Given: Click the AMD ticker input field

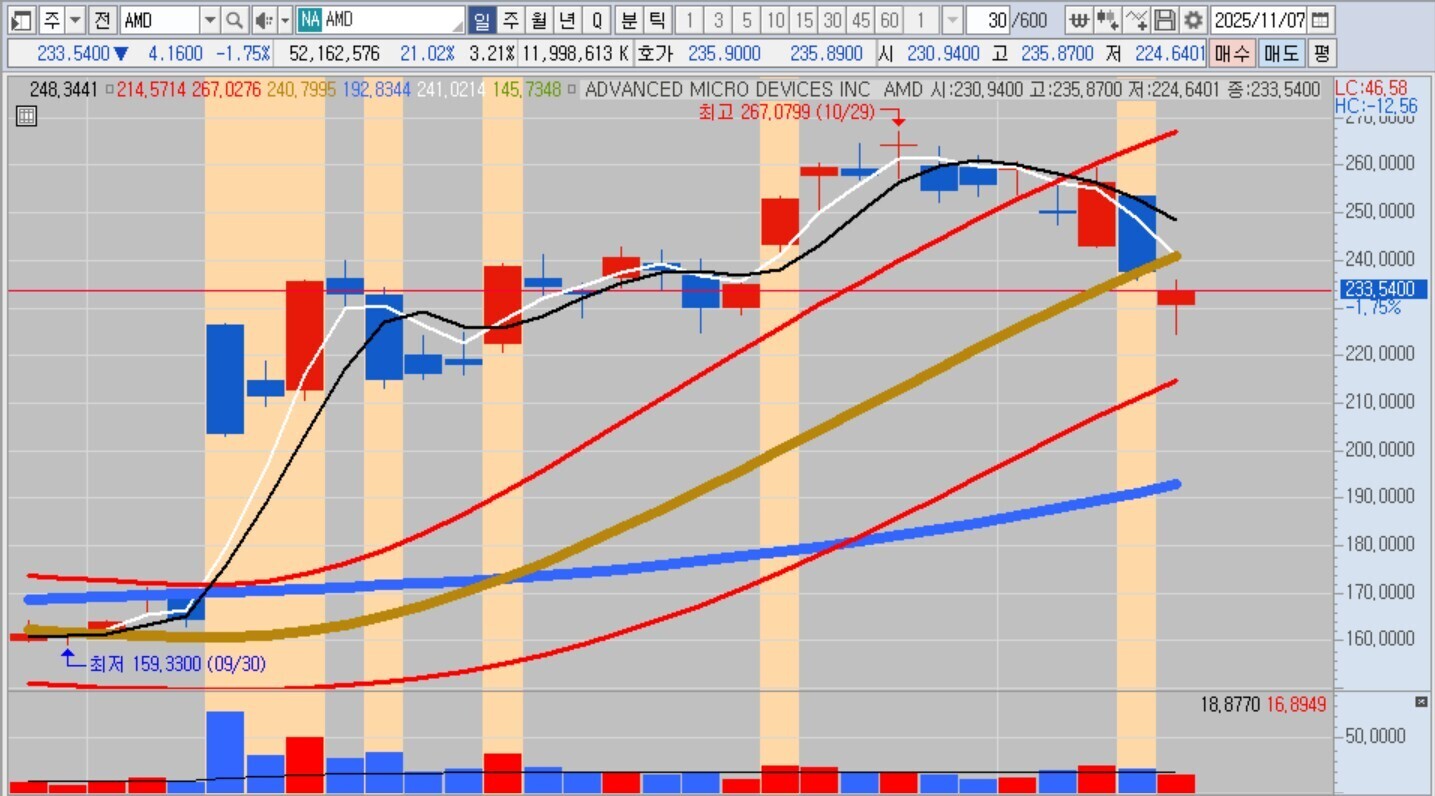Looking at the screenshot, I should 160,19.
